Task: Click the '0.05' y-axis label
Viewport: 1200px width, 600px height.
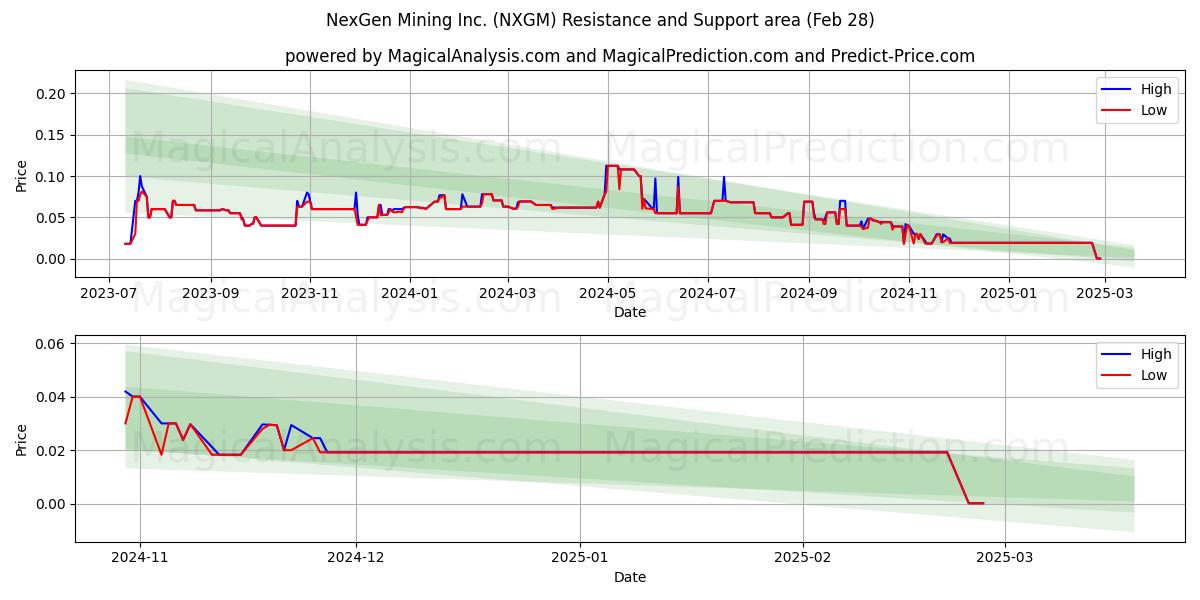Action: 52,218
